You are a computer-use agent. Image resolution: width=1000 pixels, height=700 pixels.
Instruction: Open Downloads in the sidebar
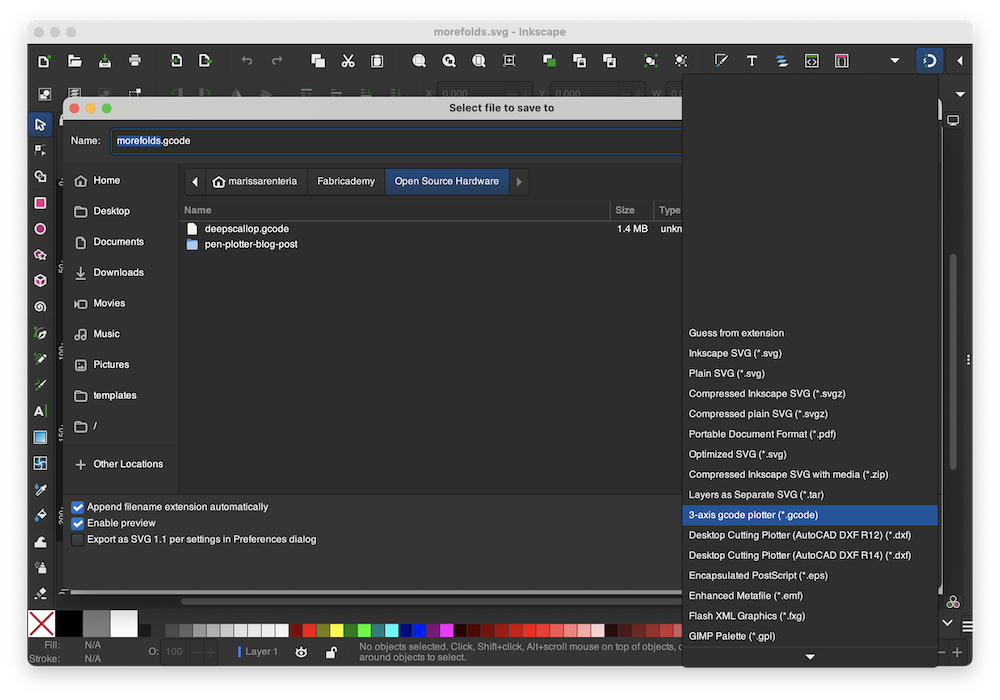pyautogui.click(x=118, y=273)
